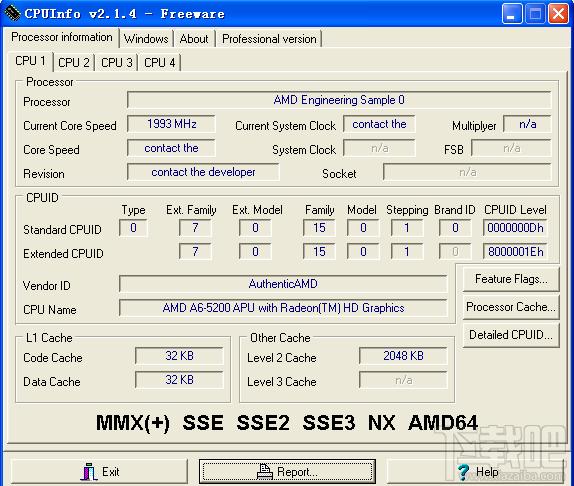The height and width of the screenshot is (486, 574).
Task: Click the 'Extended CPUID' row label
Action: coord(63,254)
